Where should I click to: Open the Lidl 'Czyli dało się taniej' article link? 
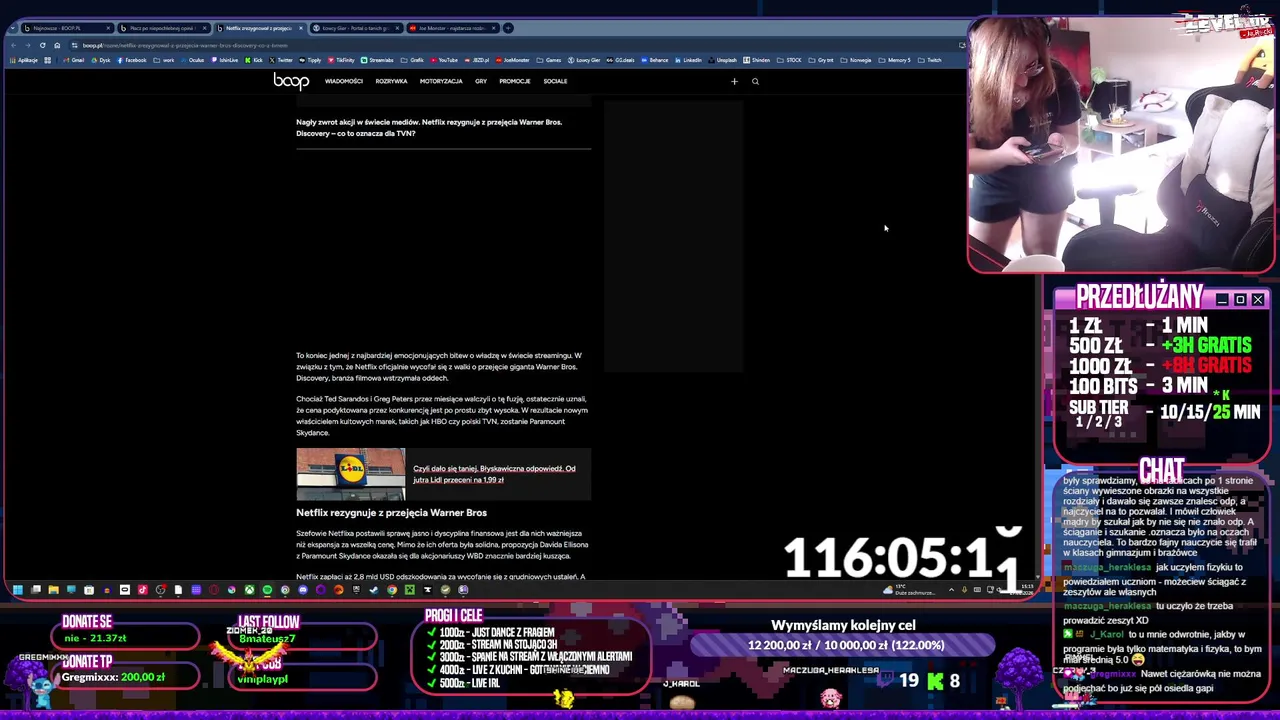(494, 474)
